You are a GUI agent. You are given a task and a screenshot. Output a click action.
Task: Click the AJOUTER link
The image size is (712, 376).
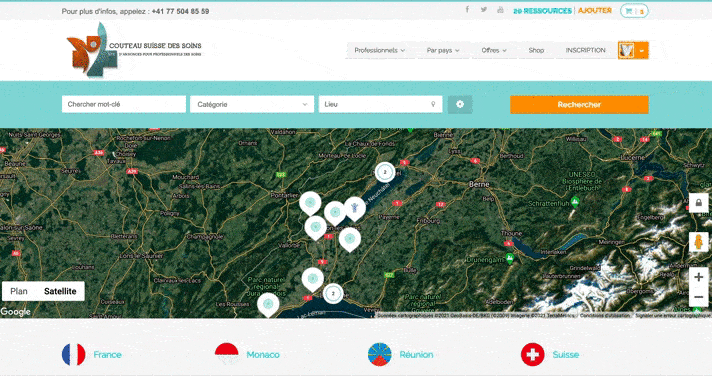point(595,10)
